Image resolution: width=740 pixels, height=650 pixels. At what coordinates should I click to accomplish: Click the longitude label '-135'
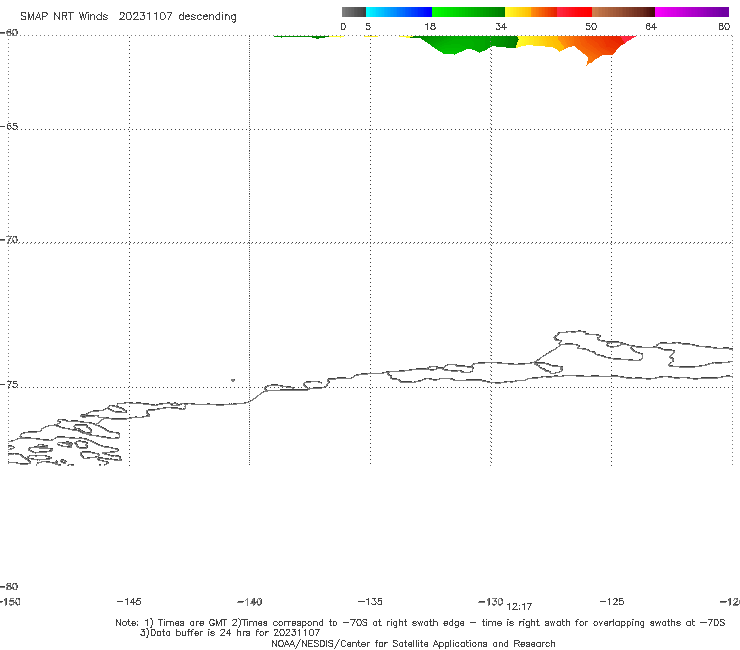[x=370, y=602]
